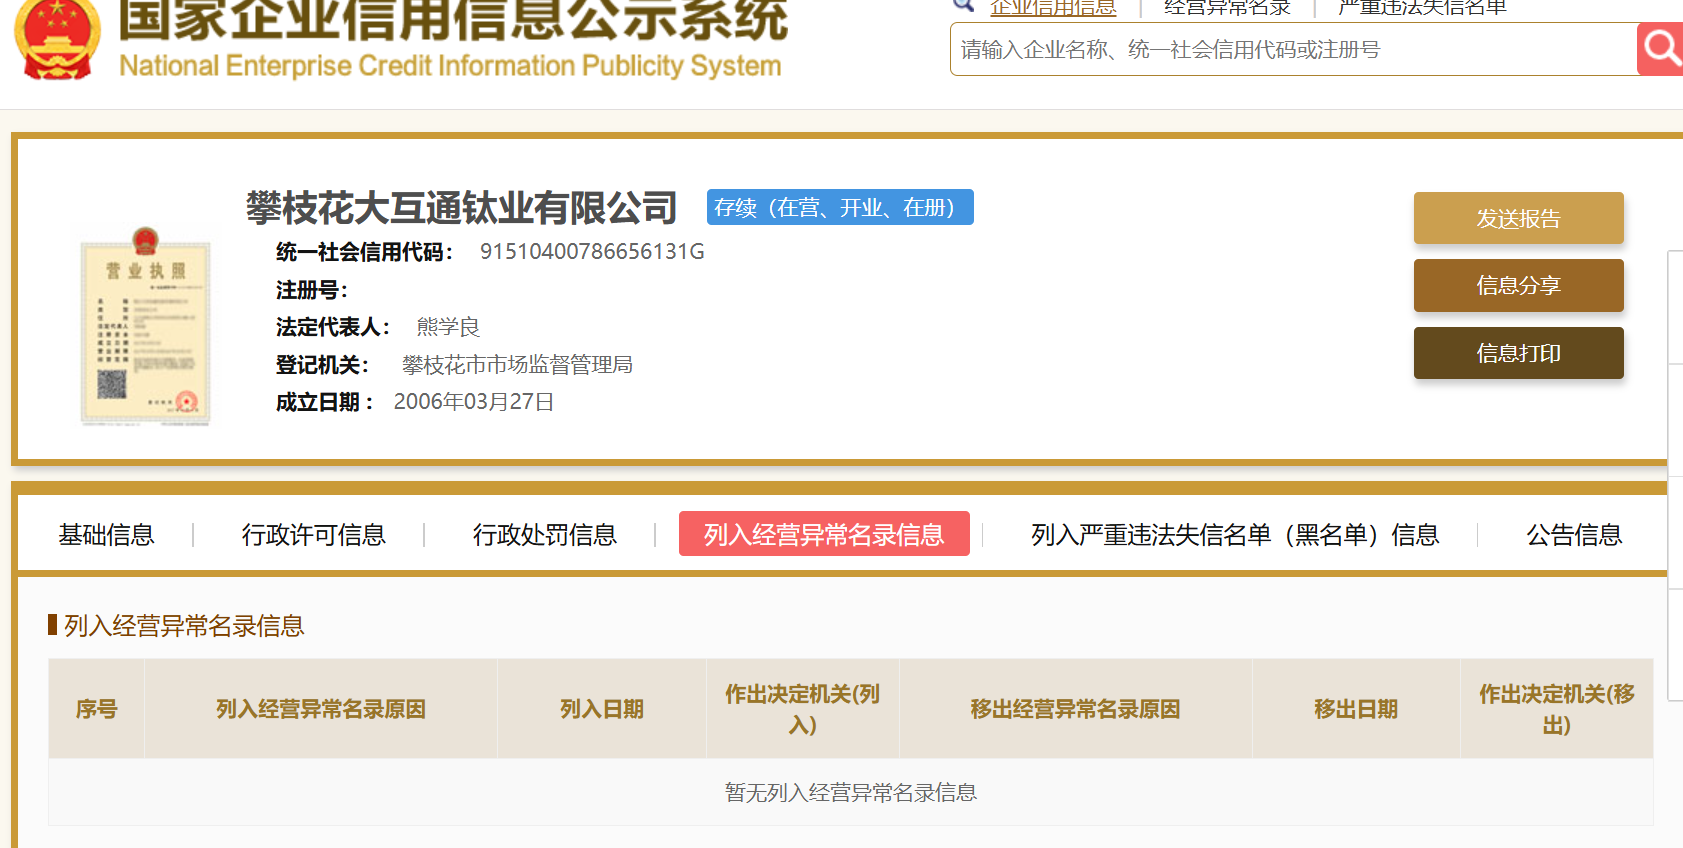
Task: Click the 作出决定机关(移出) column header
Action: tap(1557, 709)
